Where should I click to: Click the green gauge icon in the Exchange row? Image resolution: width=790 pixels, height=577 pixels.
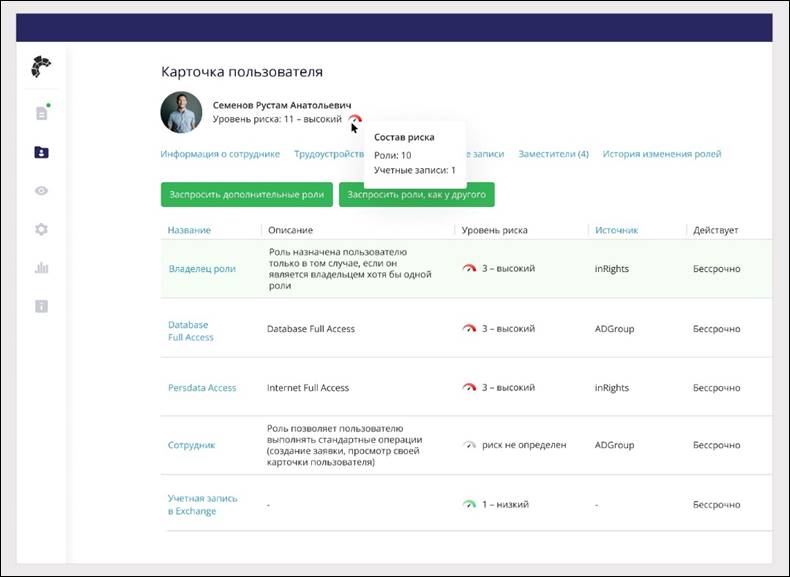point(469,503)
